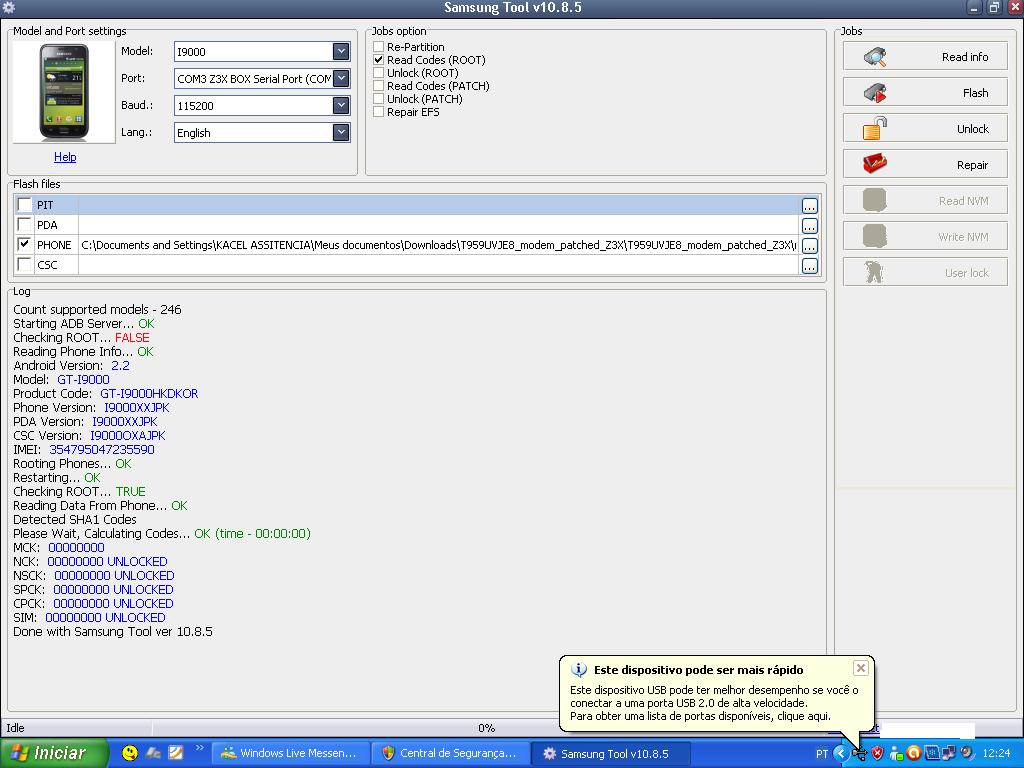Click the Repair job button
Viewport: 1024px width, 768px height.
[925, 165]
